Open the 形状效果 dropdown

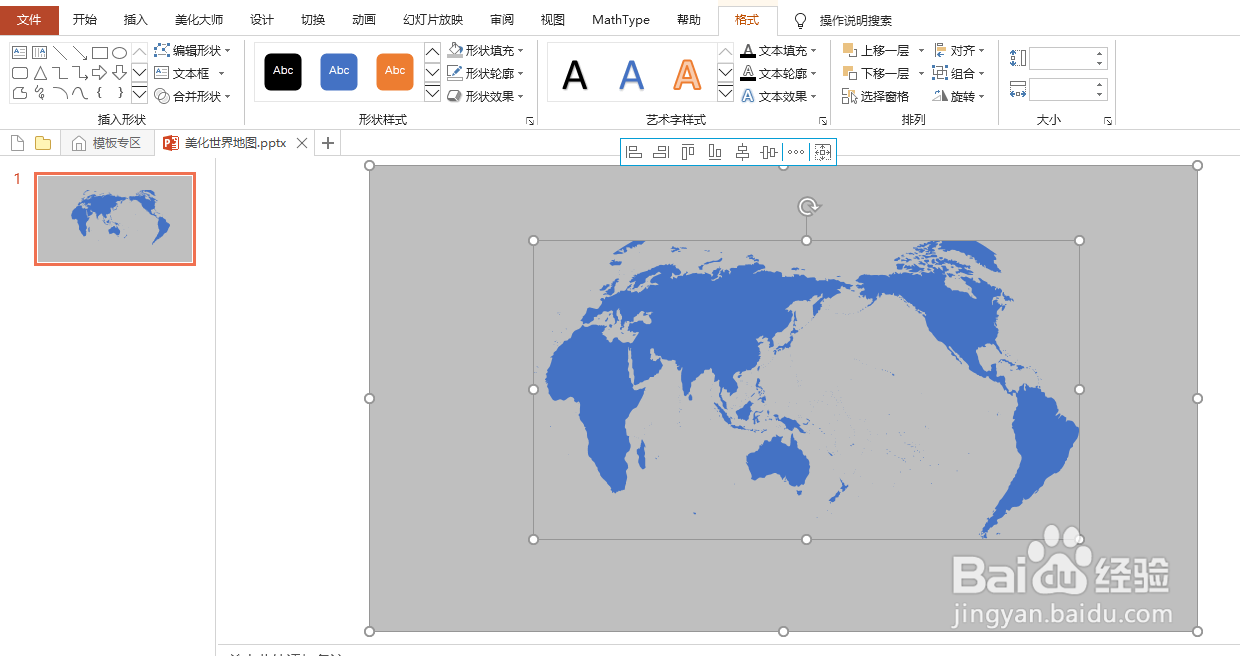(x=485, y=97)
